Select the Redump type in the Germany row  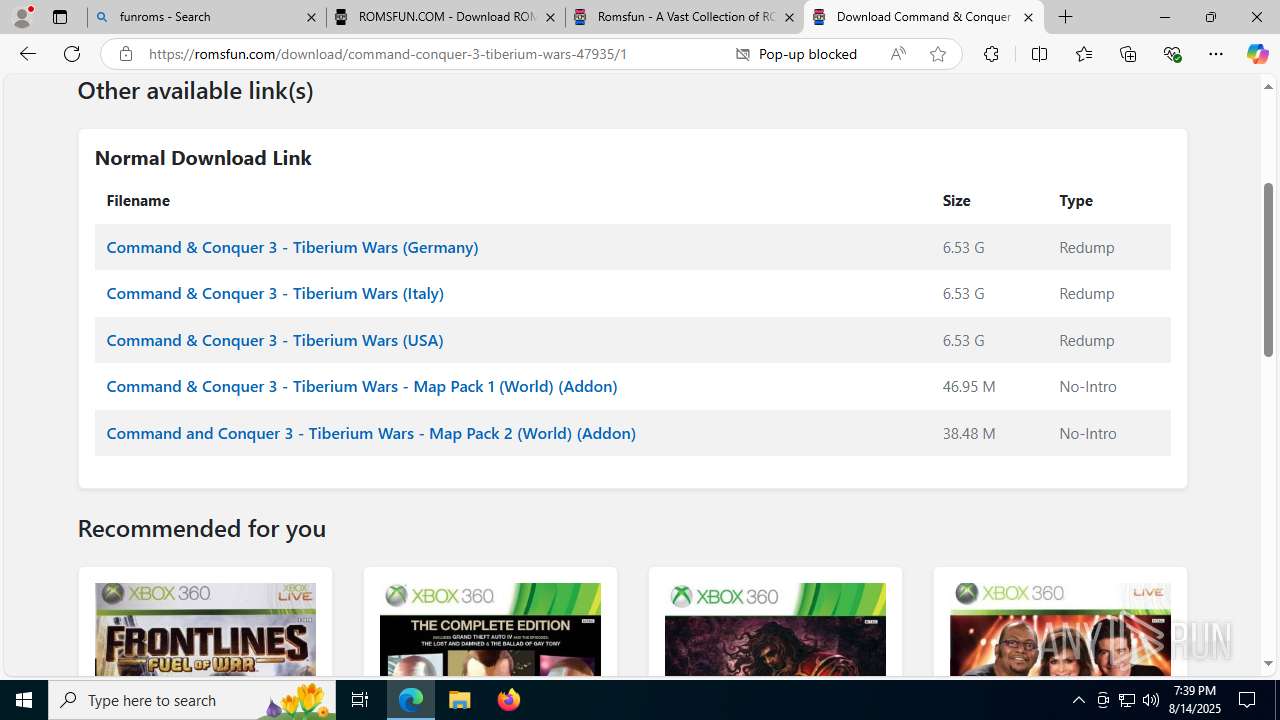coord(1087,247)
